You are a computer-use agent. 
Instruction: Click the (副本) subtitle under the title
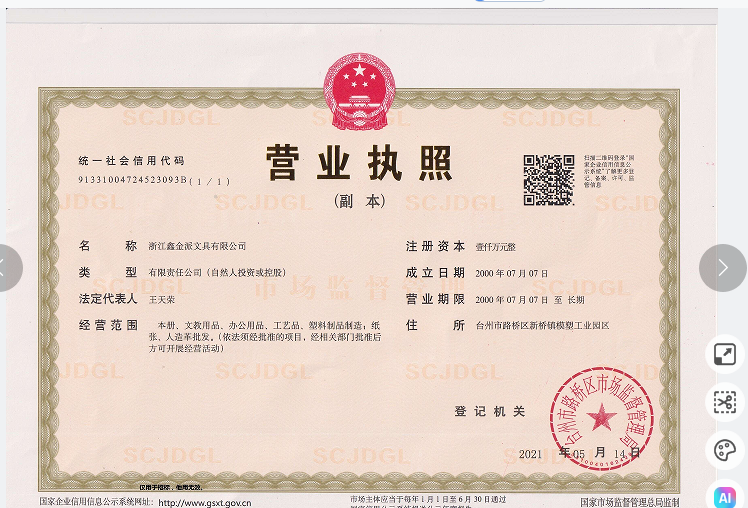click(359, 201)
